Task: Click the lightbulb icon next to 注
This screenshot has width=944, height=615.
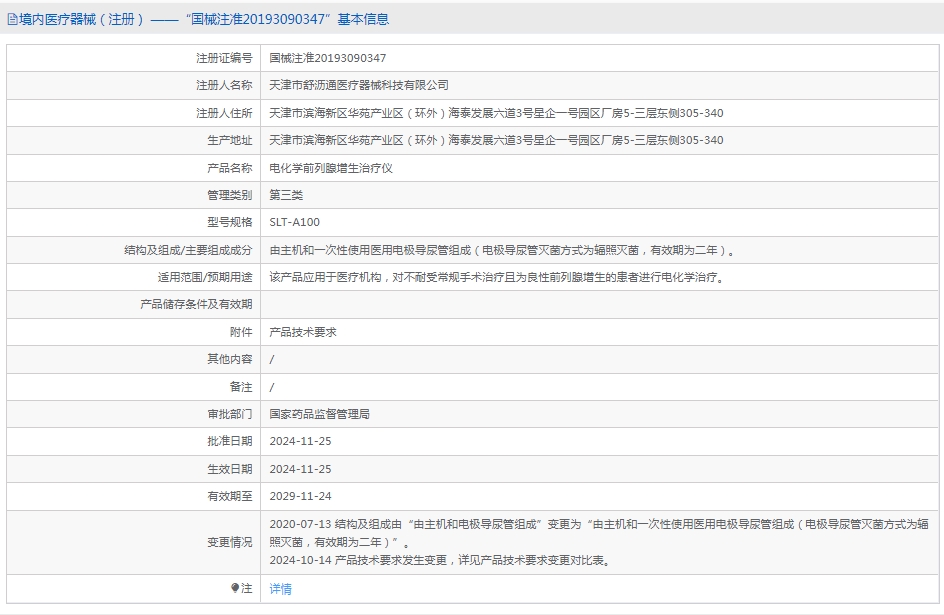Action: point(235,588)
